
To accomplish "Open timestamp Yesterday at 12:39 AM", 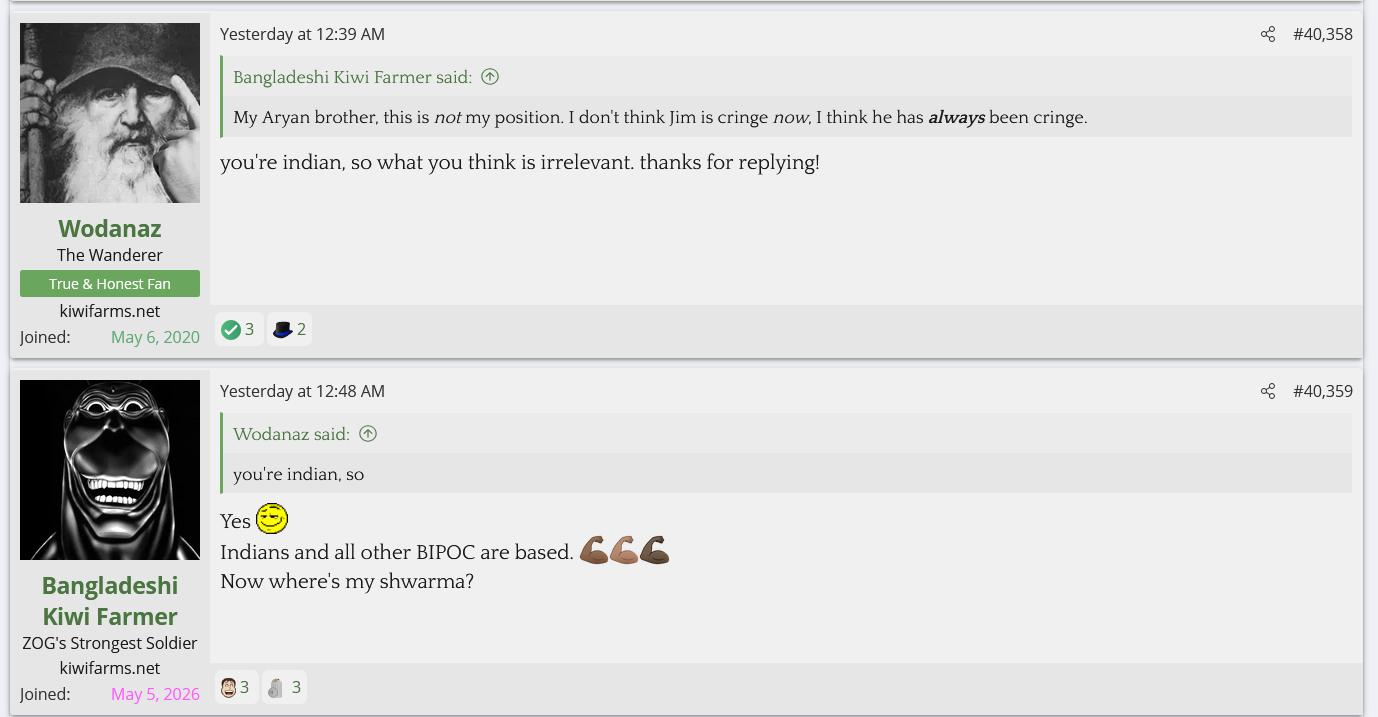I will (x=302, y=35).
